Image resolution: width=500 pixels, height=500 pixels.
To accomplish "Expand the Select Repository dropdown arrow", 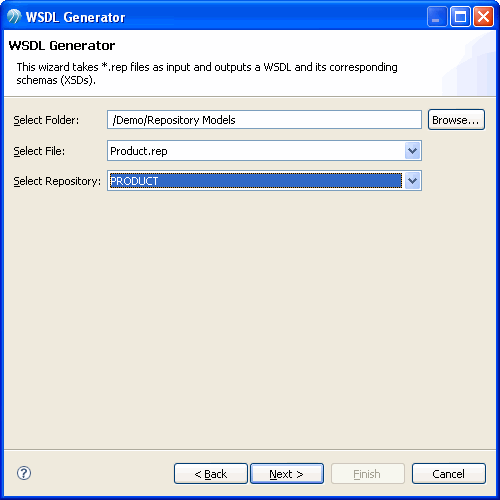I will click(x=412, y=181).
